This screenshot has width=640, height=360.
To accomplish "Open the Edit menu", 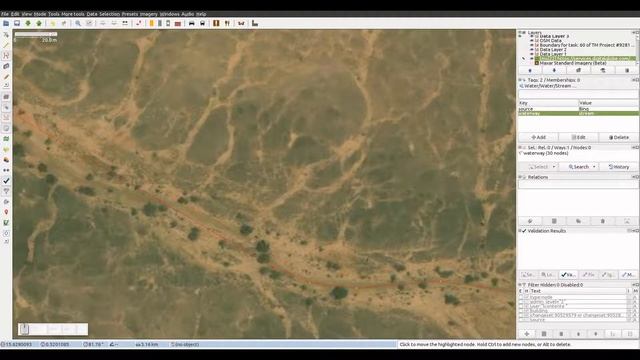I will pyautogui.click(x=15, y=14).
